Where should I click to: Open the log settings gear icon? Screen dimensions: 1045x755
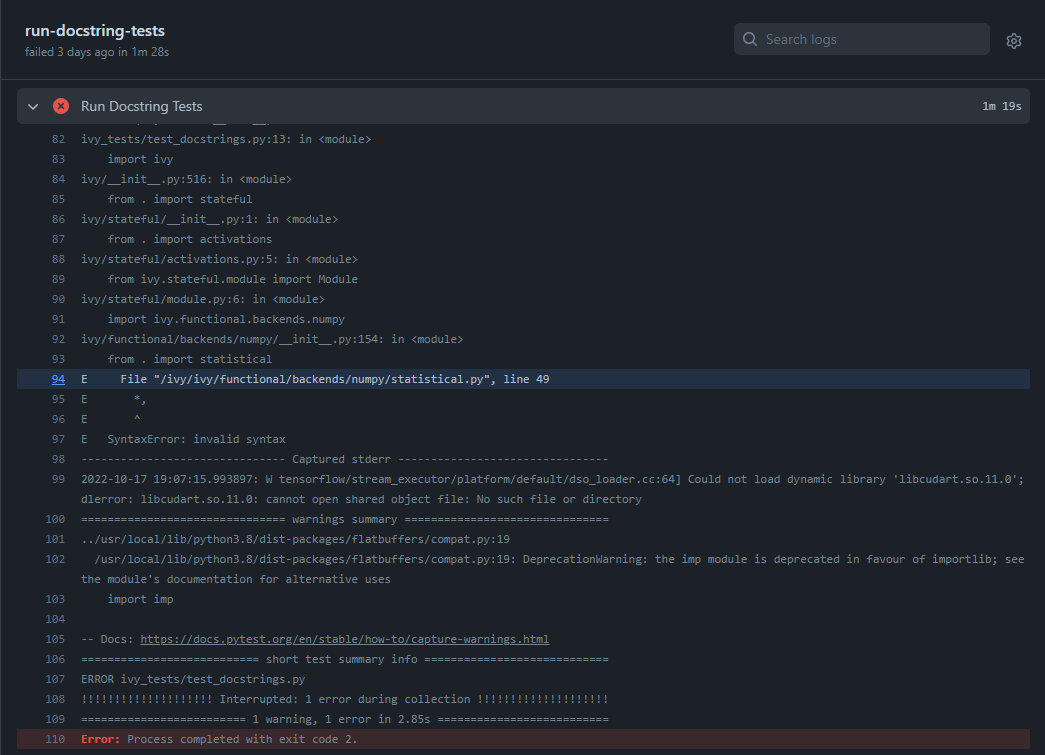[1014, 41]
